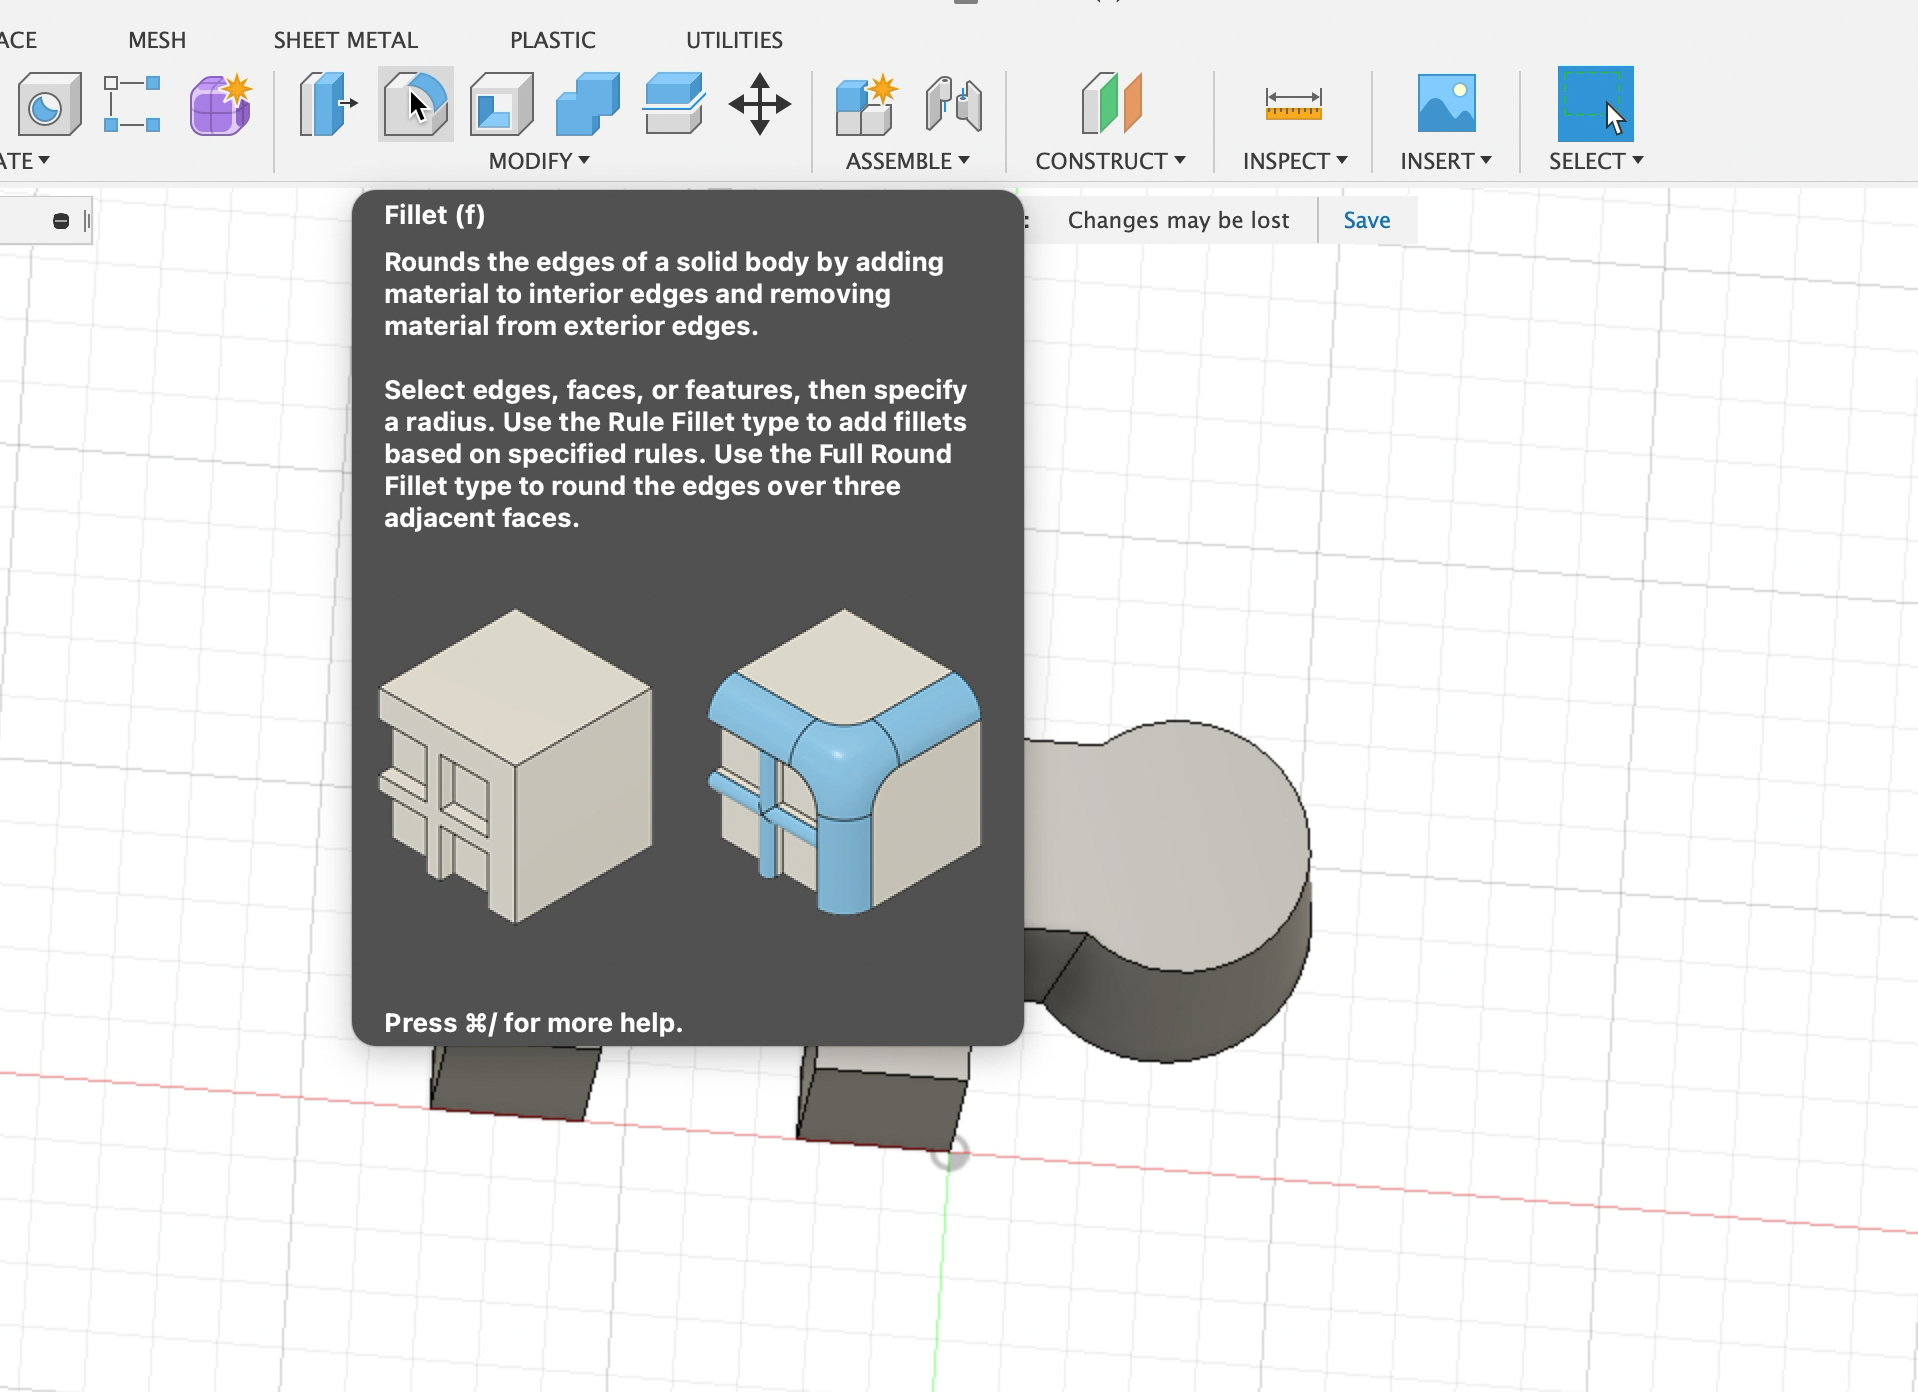The image size is (1918, 1392).
Task: Collapse the browser panel minus icon
Action: pyautogui.click(x=61, y=221)
